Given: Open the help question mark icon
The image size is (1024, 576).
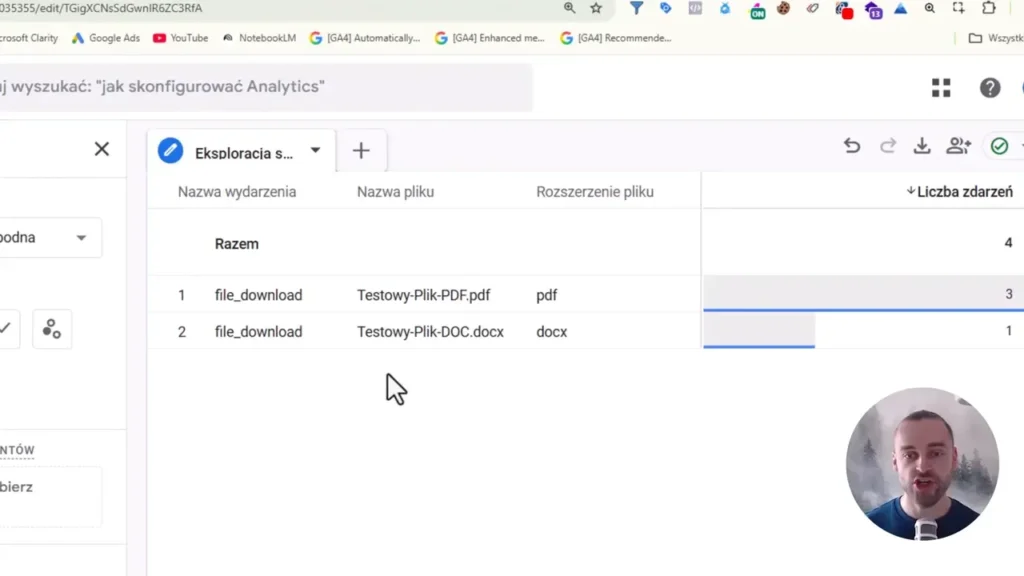Looking at the screenshot, I should pos(990,88).
